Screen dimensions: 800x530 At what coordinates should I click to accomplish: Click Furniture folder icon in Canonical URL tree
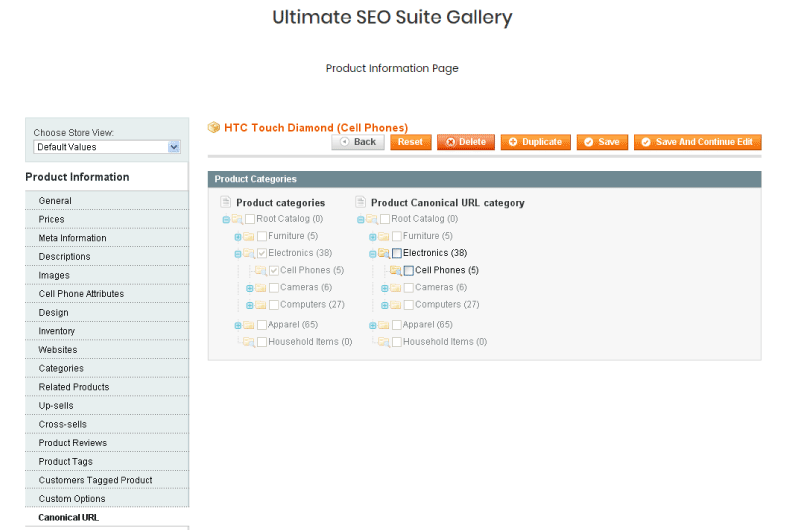click(x=383, y=236)
